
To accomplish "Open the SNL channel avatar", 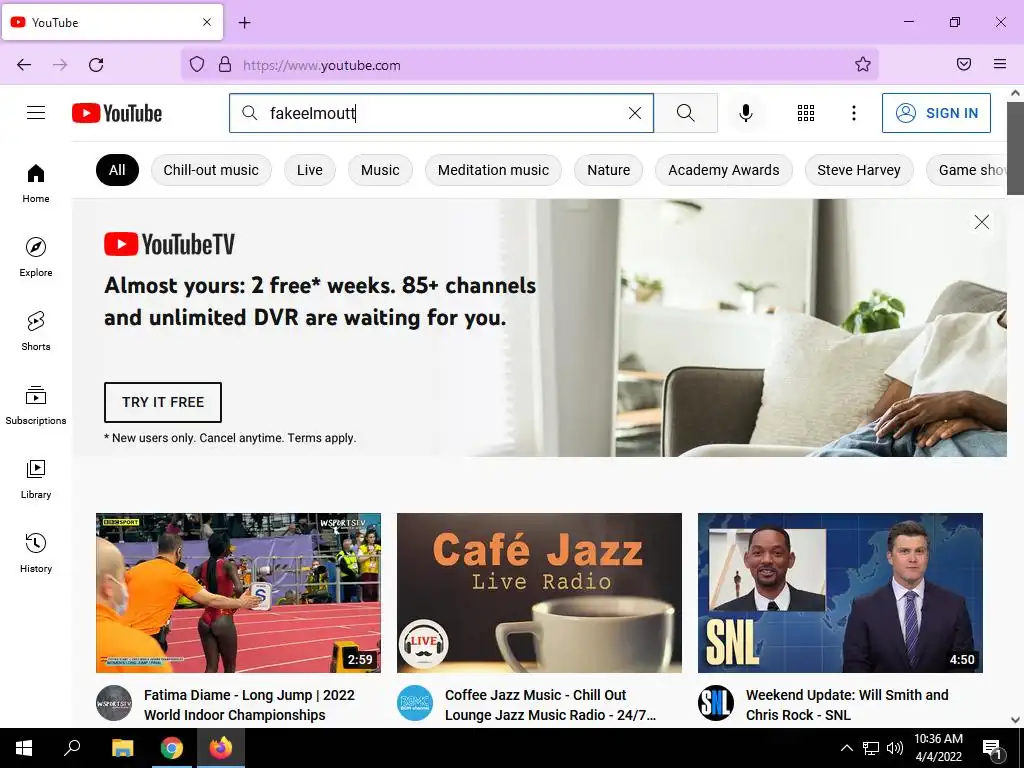I will [716, 703].
